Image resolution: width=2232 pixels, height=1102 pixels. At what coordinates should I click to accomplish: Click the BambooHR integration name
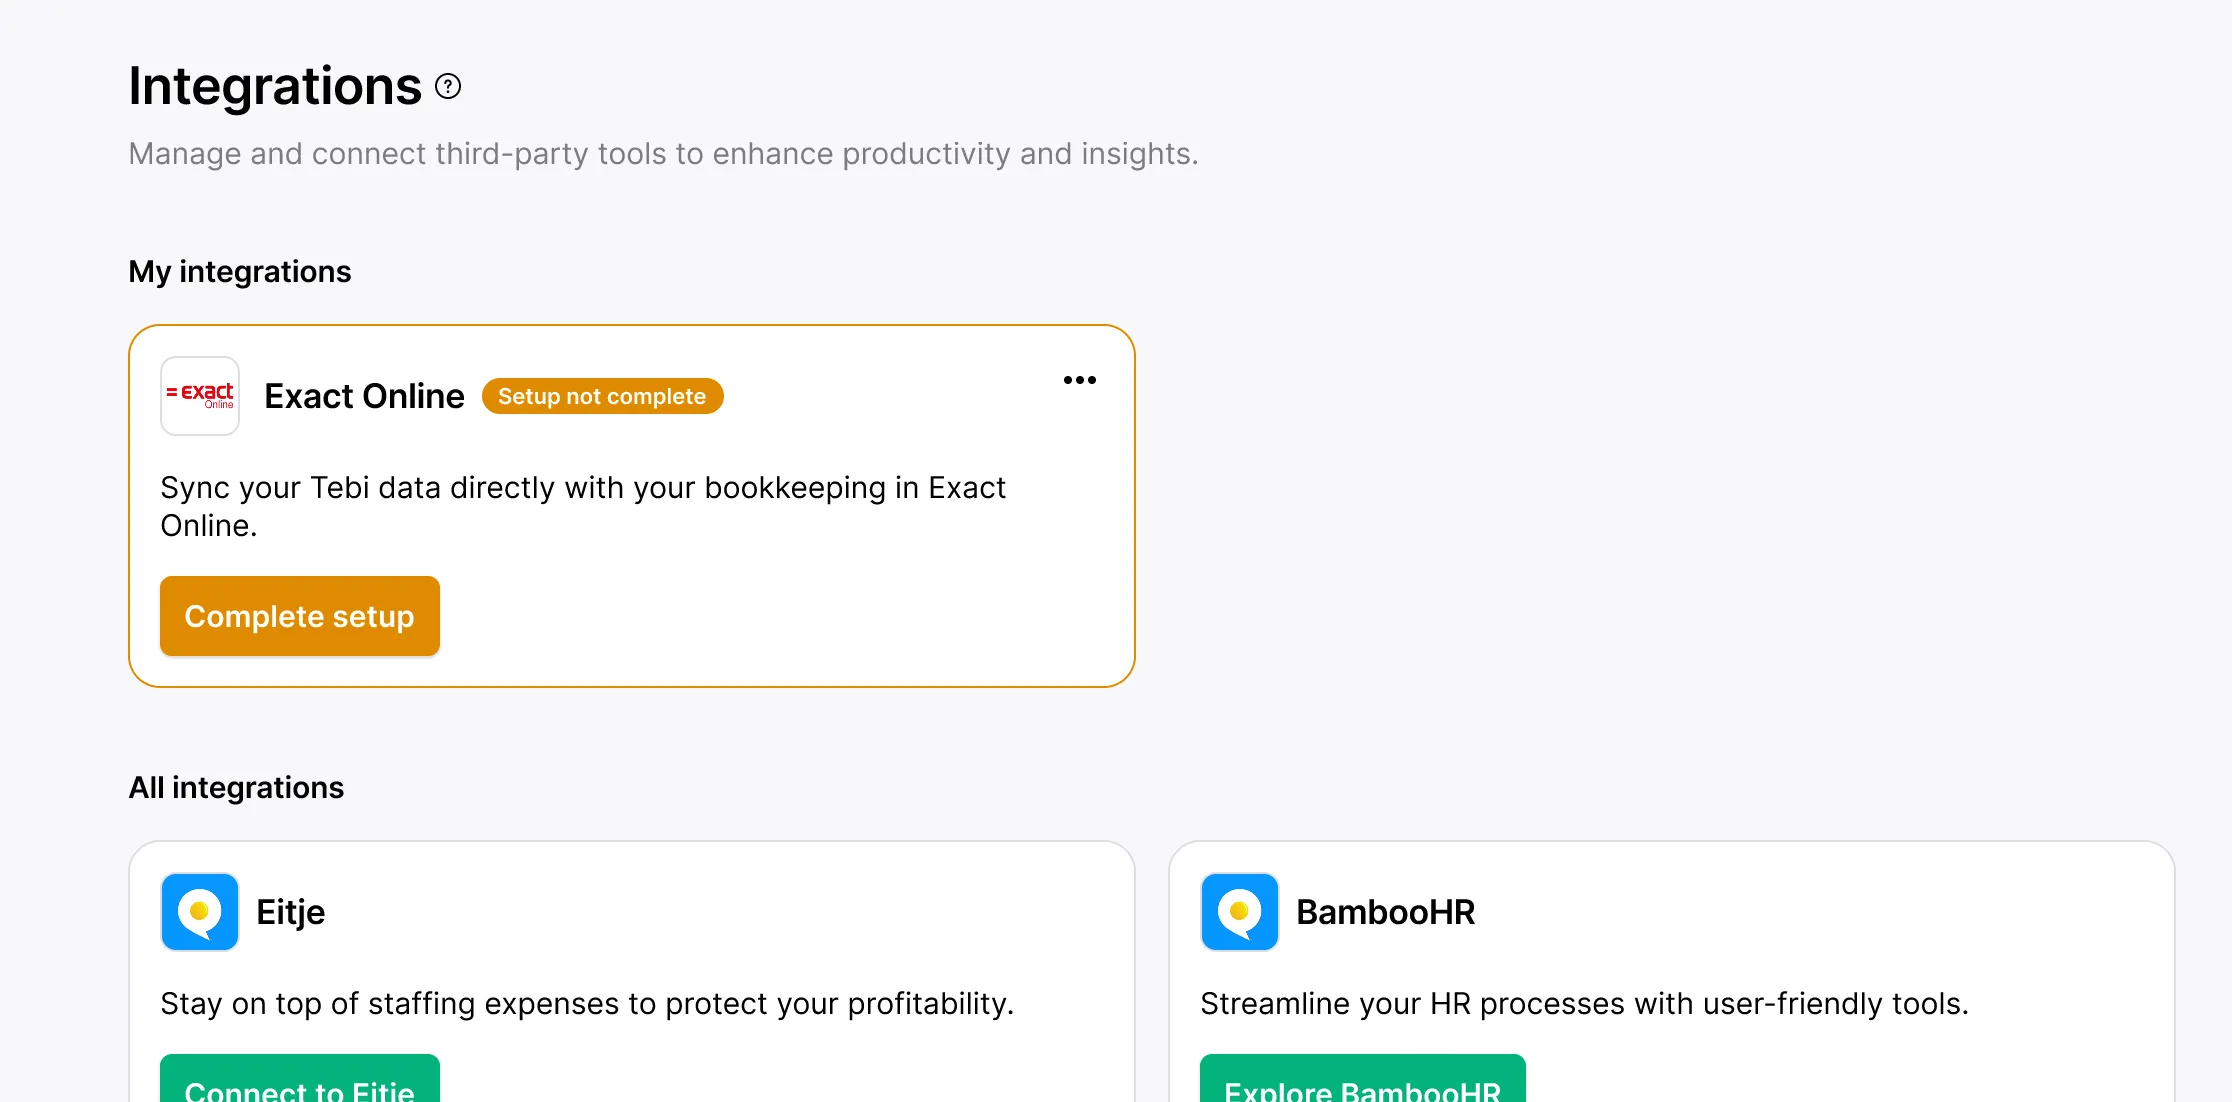1385,912
